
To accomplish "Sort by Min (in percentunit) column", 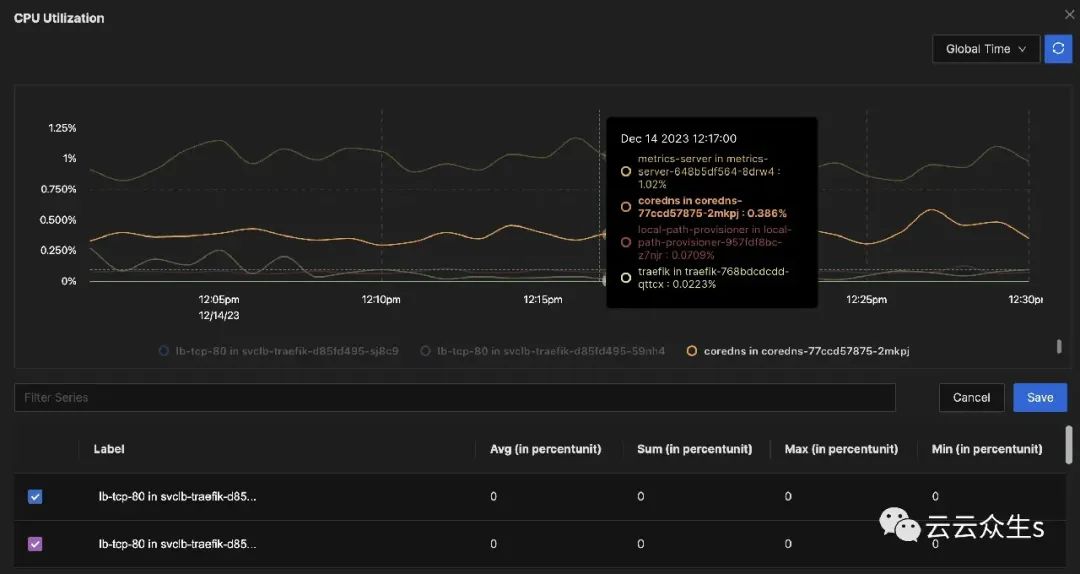I will (986, 449).
